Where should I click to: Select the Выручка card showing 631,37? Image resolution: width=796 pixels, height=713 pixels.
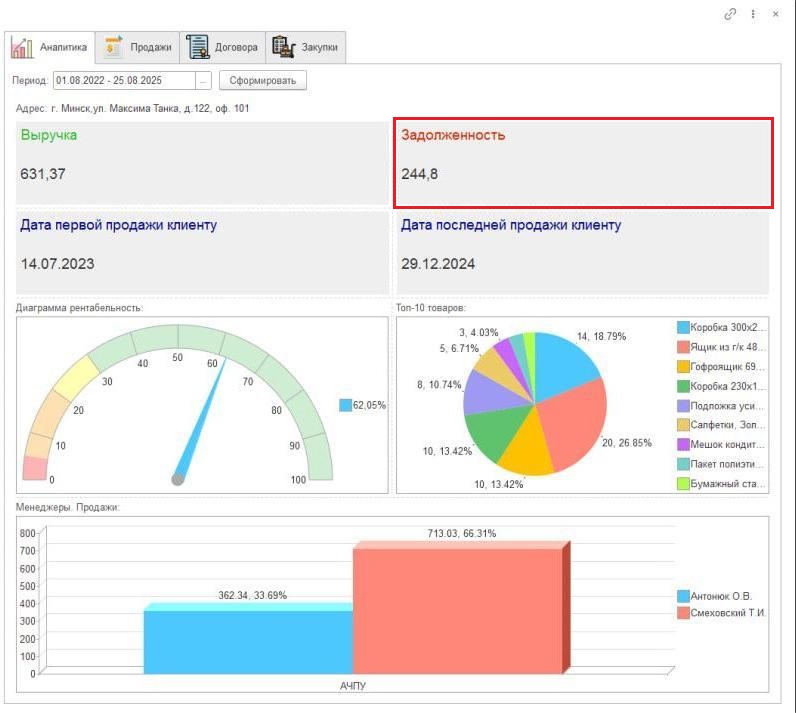click(203, 163)
